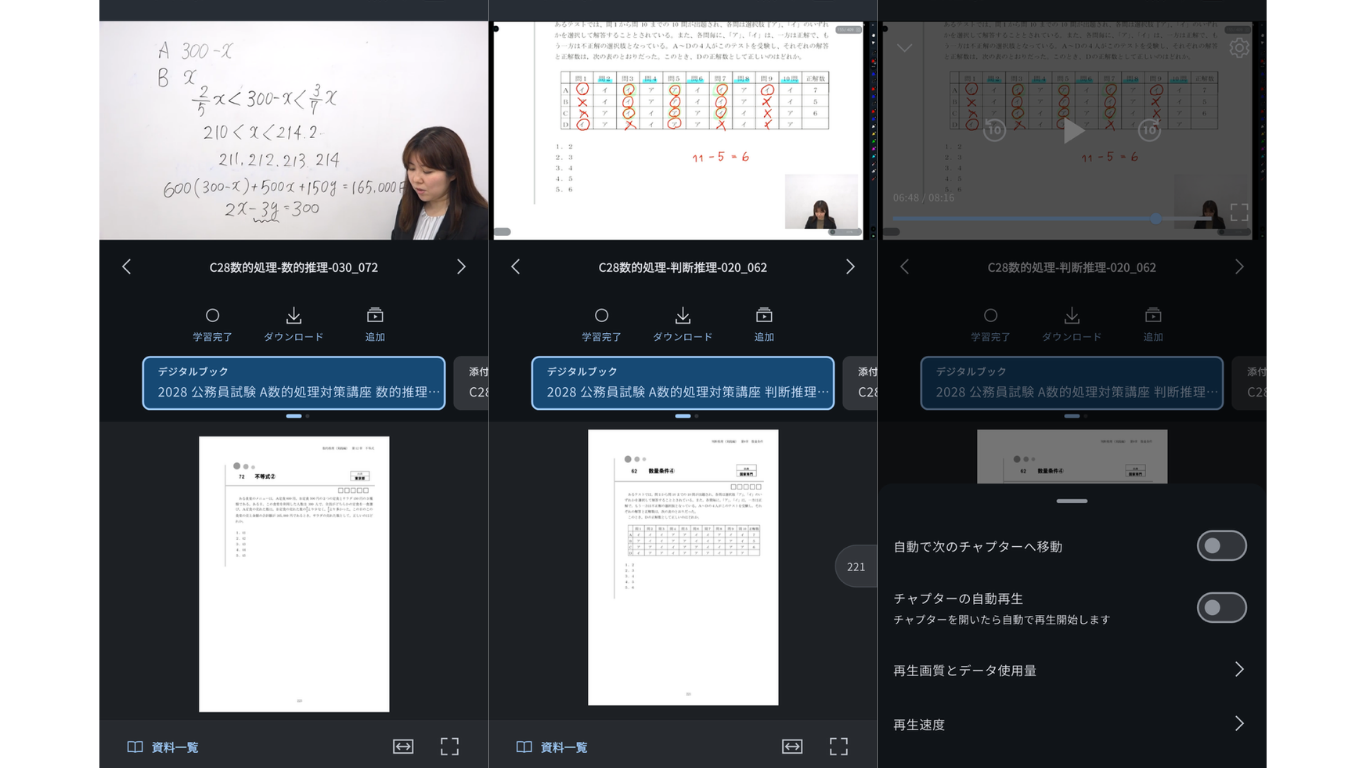The width and height of the screenshot is (1366, 768).
Task: Open 数量条件④ document page in middle screen
Action: pos(683,568)
